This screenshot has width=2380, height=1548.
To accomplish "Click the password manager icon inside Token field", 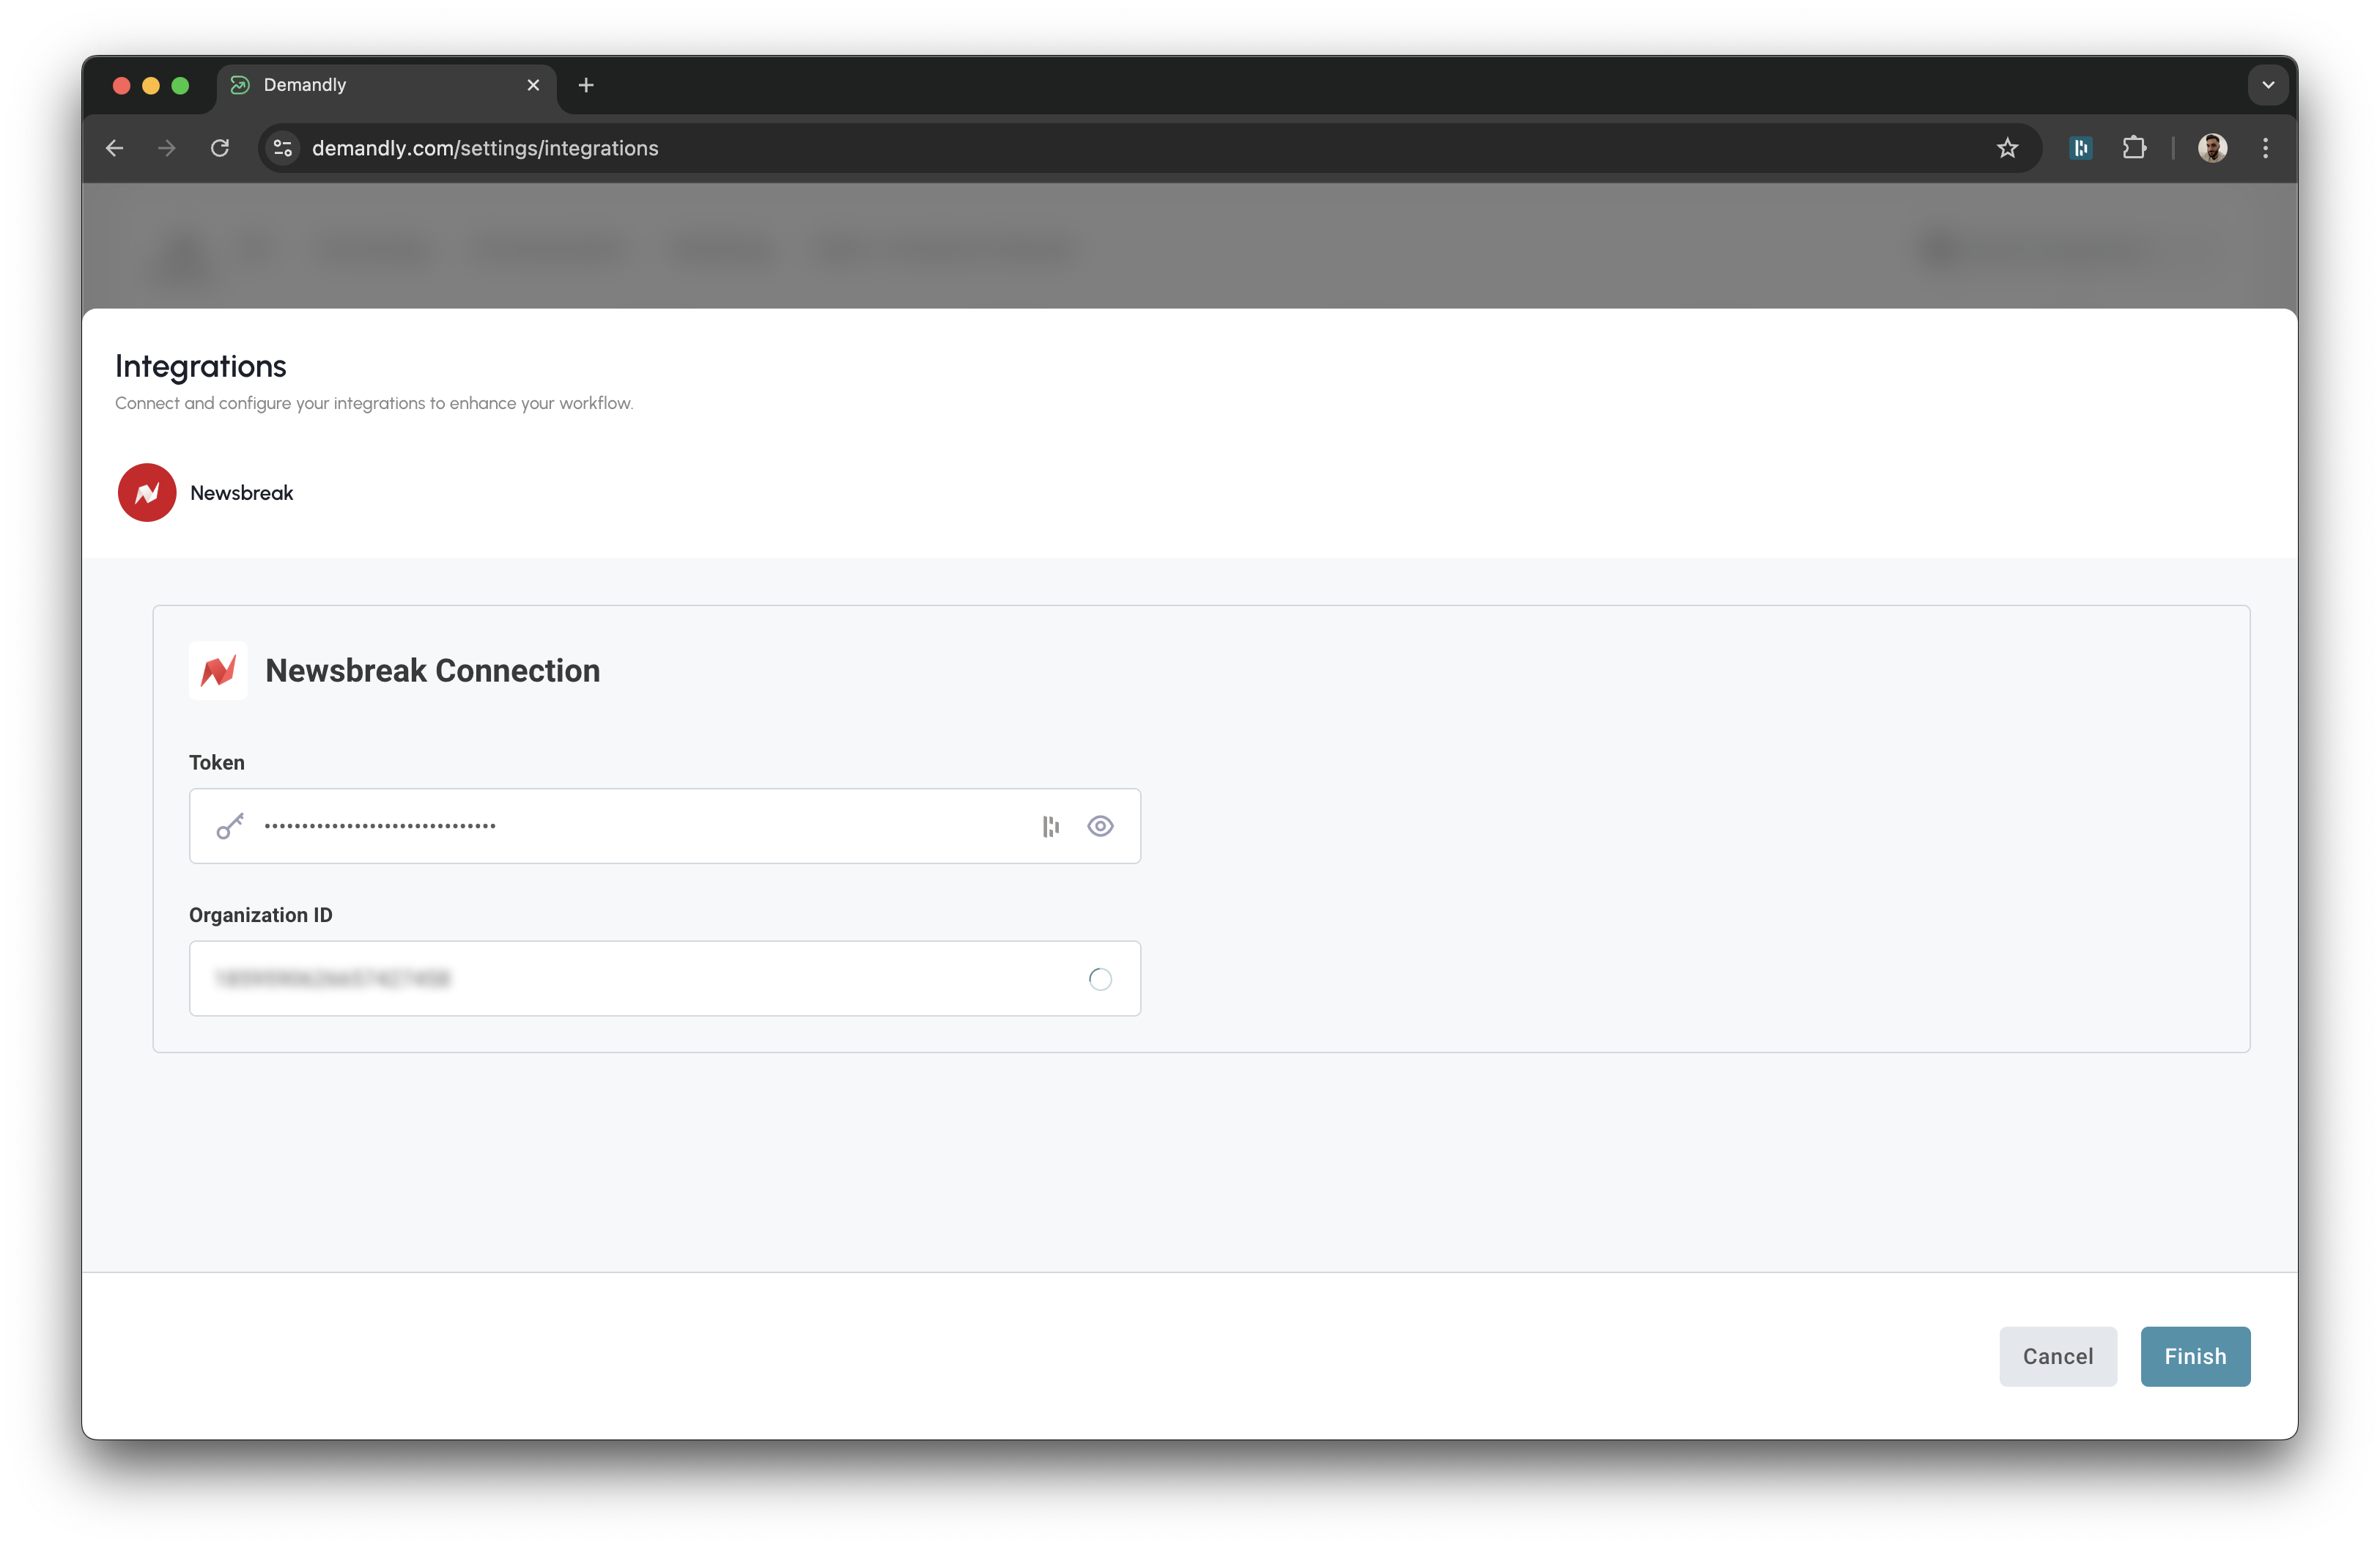I will 1049,826.
